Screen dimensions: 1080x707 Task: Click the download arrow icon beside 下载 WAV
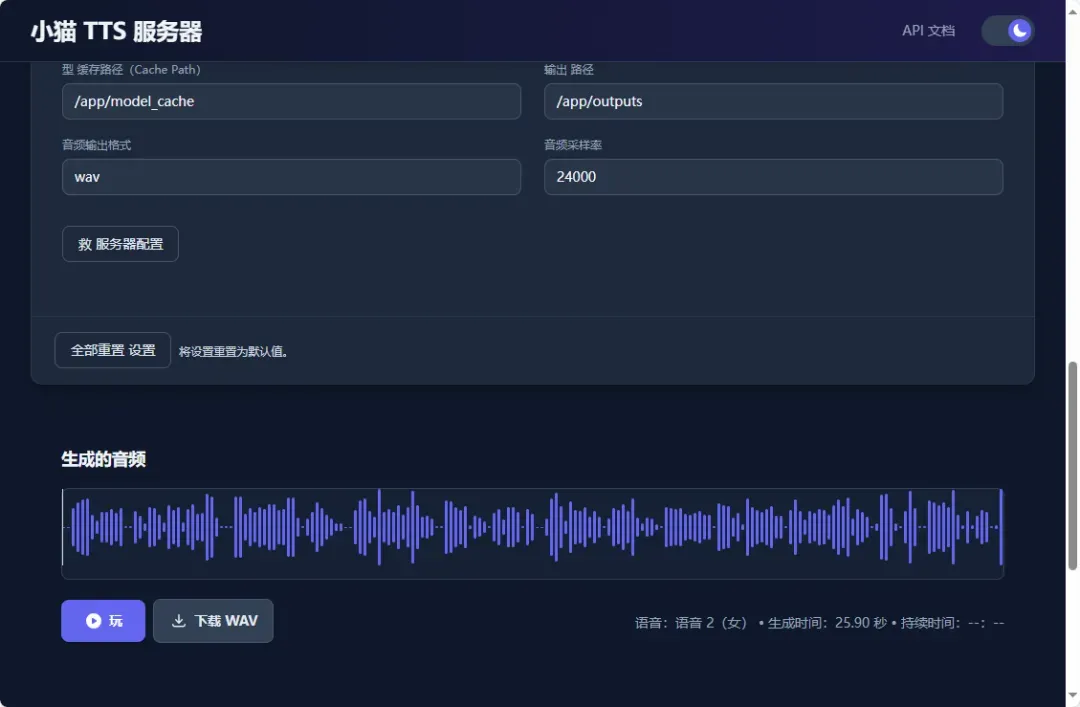(x=179, y=621)
